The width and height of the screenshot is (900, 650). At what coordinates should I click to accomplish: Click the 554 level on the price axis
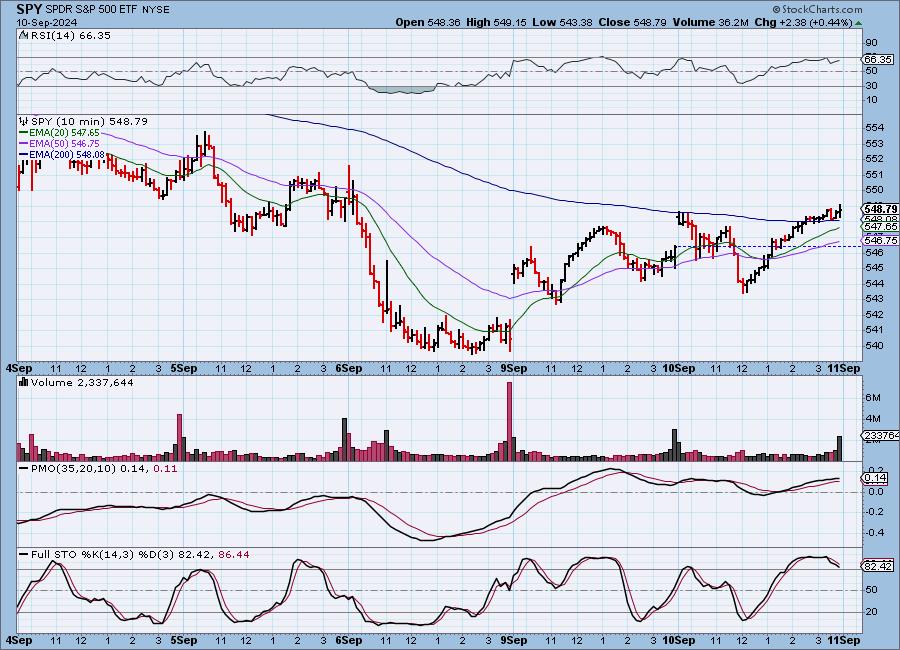coord(874,127)
